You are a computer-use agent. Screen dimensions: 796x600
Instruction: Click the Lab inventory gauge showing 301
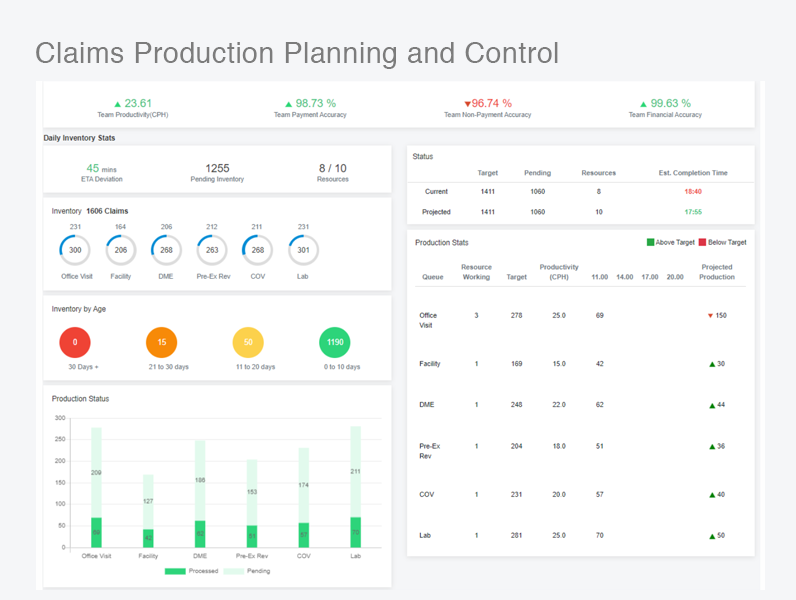303,250
